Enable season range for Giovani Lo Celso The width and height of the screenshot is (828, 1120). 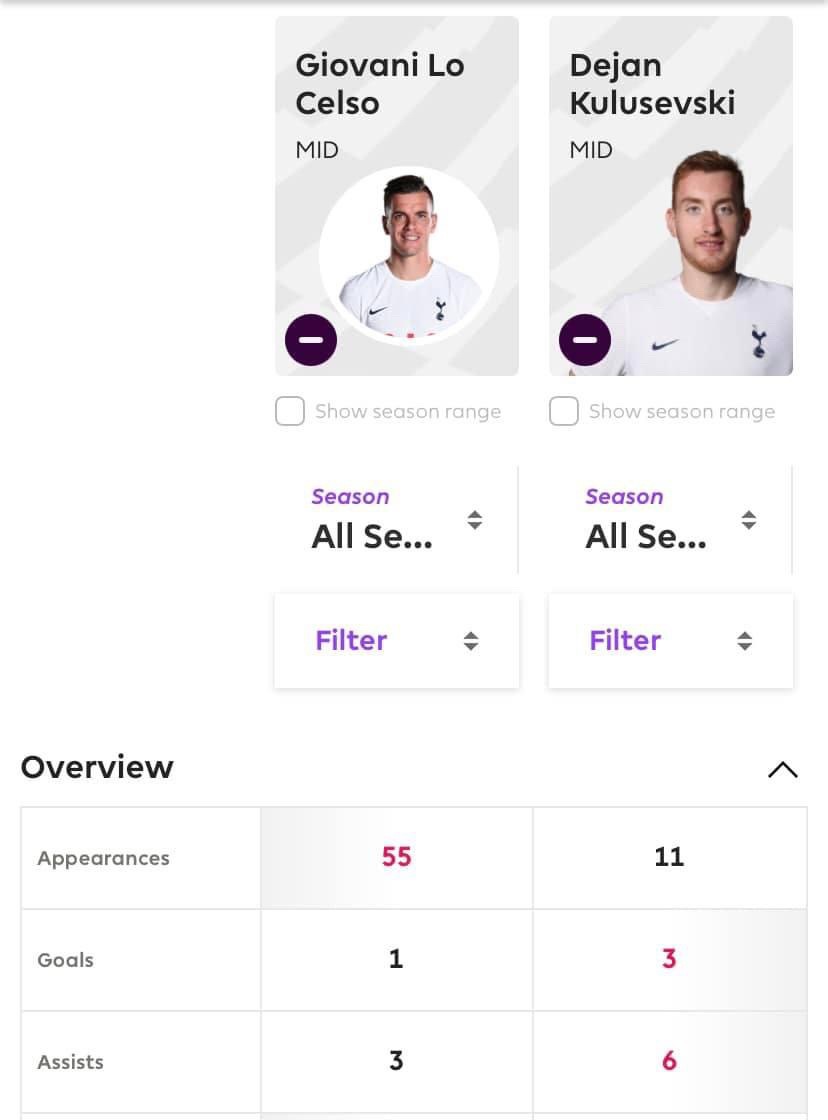click(x=290, y=411)
